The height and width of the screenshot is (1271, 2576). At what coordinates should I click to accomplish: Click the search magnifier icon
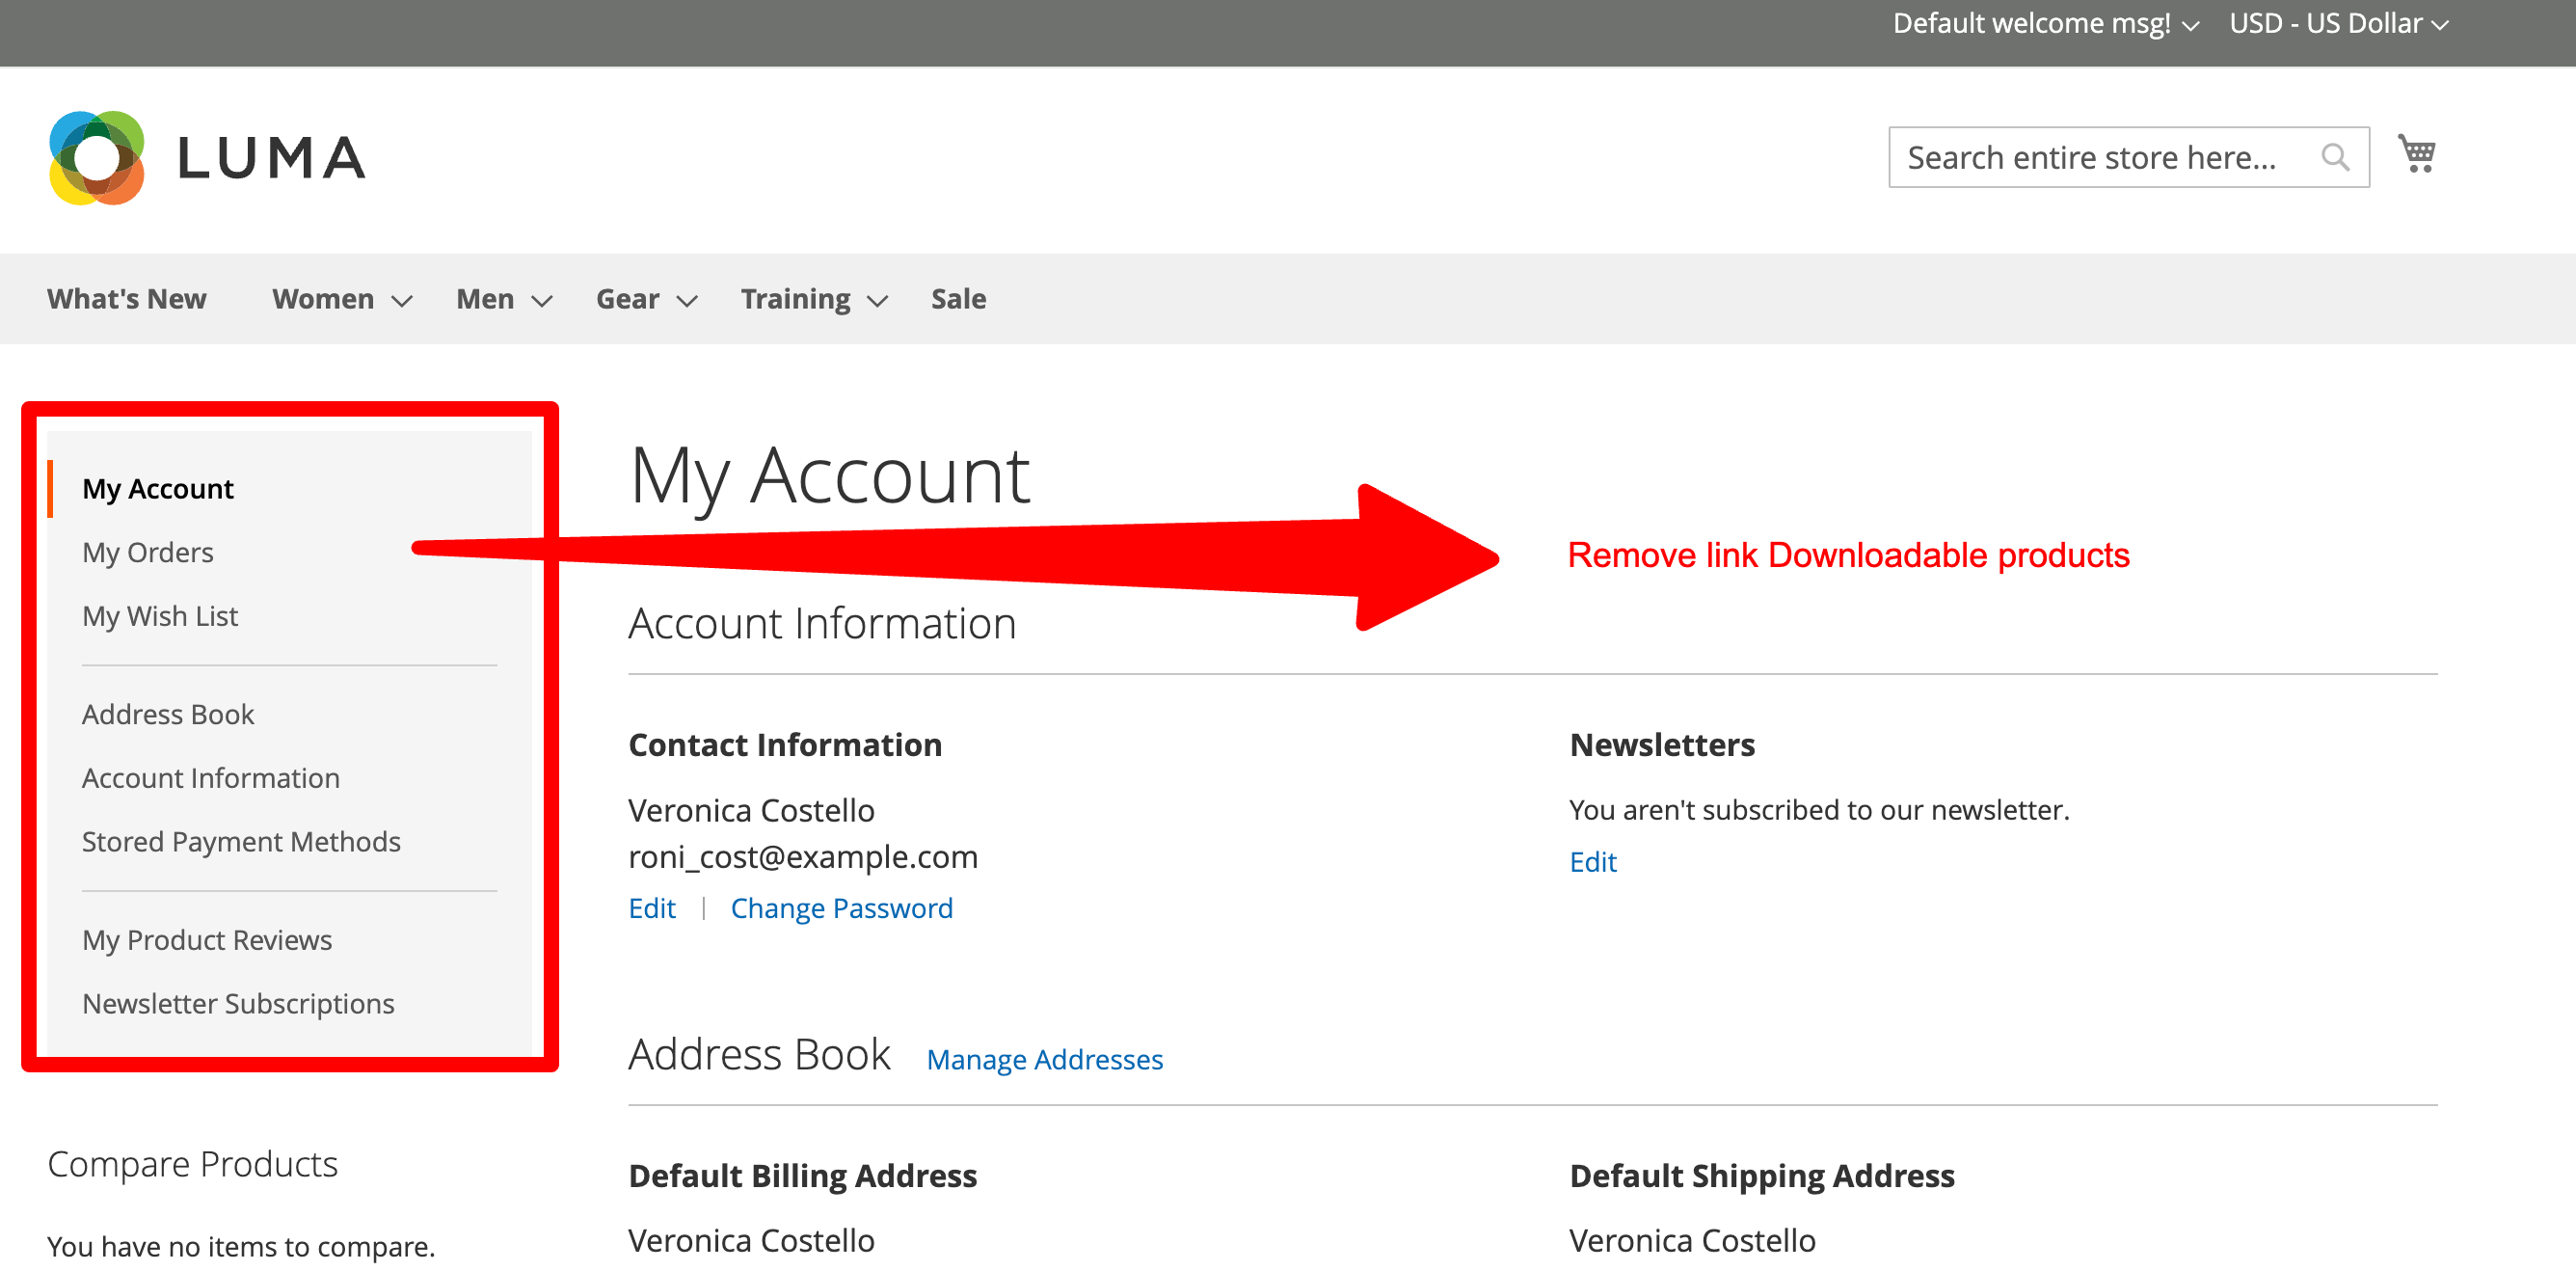pos(2334,157)
